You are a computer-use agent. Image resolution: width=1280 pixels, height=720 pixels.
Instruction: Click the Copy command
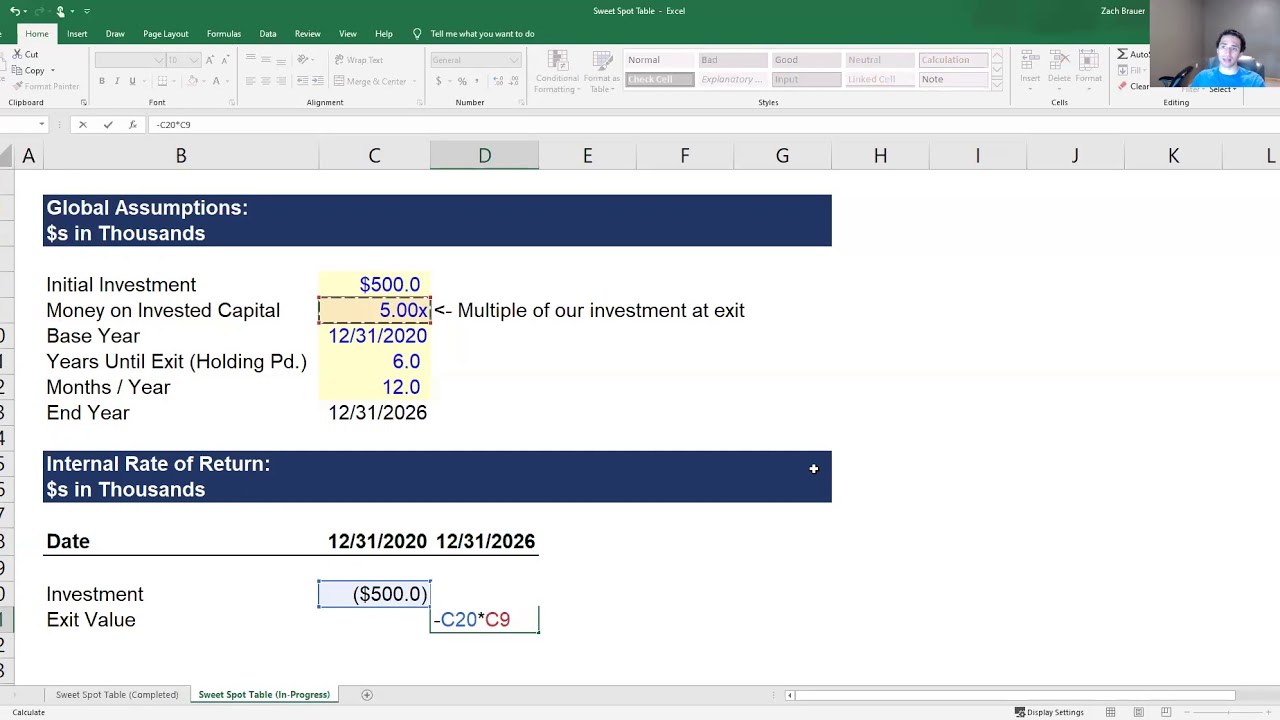28,71
